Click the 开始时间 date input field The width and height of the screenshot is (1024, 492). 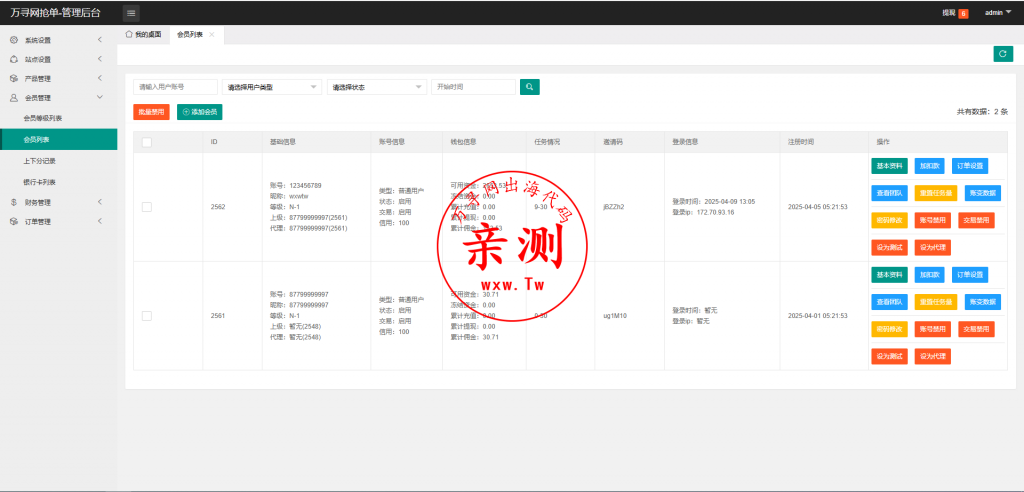pyautogui.click(x=473, y=87)
